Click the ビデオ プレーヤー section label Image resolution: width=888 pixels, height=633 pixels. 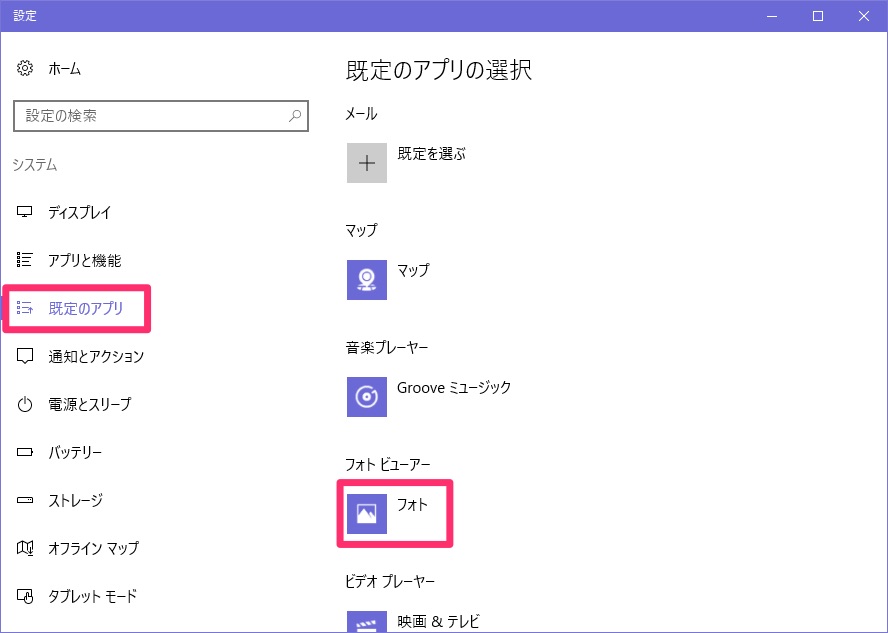click(390, 581)
